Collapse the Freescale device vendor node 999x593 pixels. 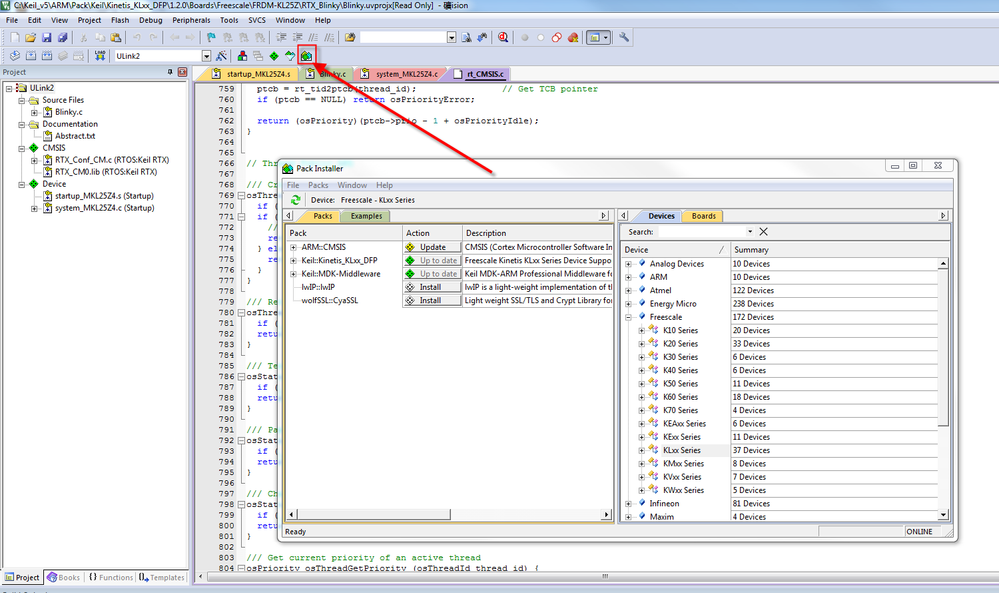click(628, 317)
